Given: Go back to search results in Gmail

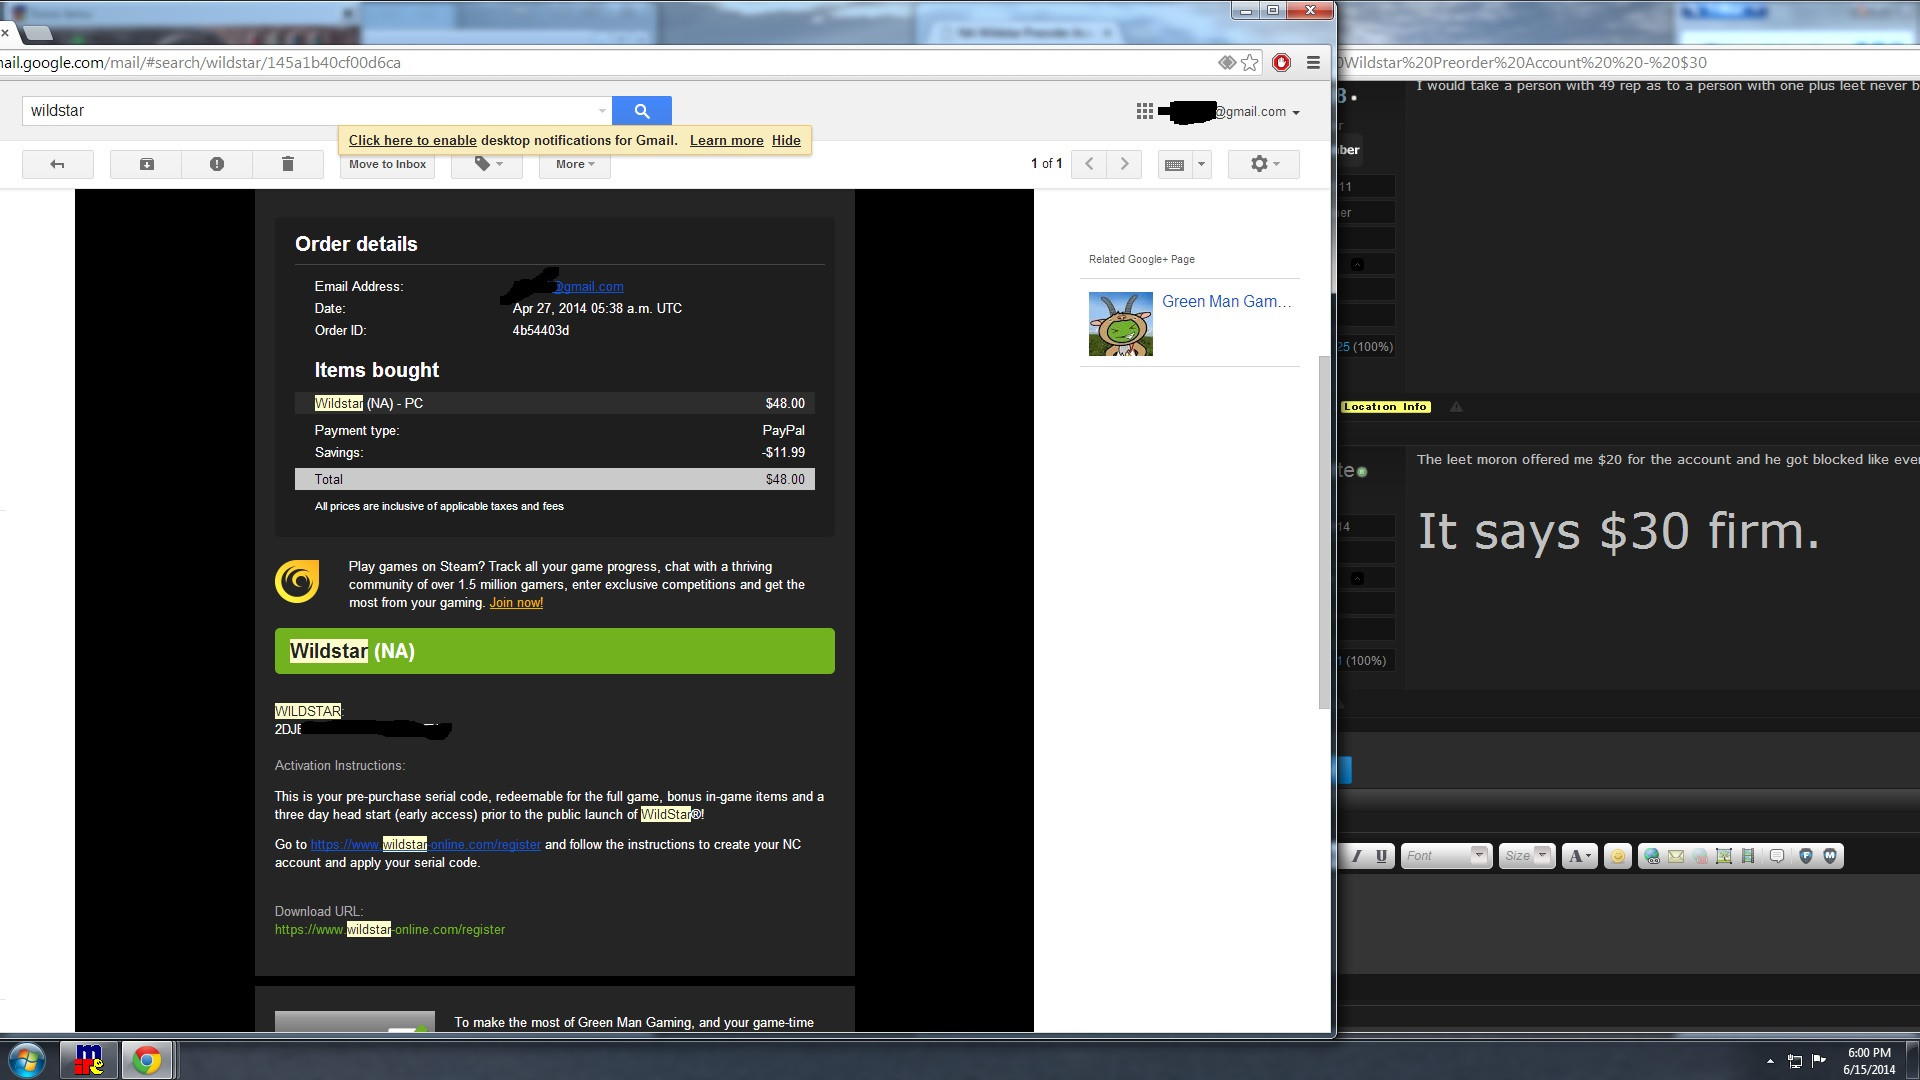Looking at the screenshot, I should [58, 164].
